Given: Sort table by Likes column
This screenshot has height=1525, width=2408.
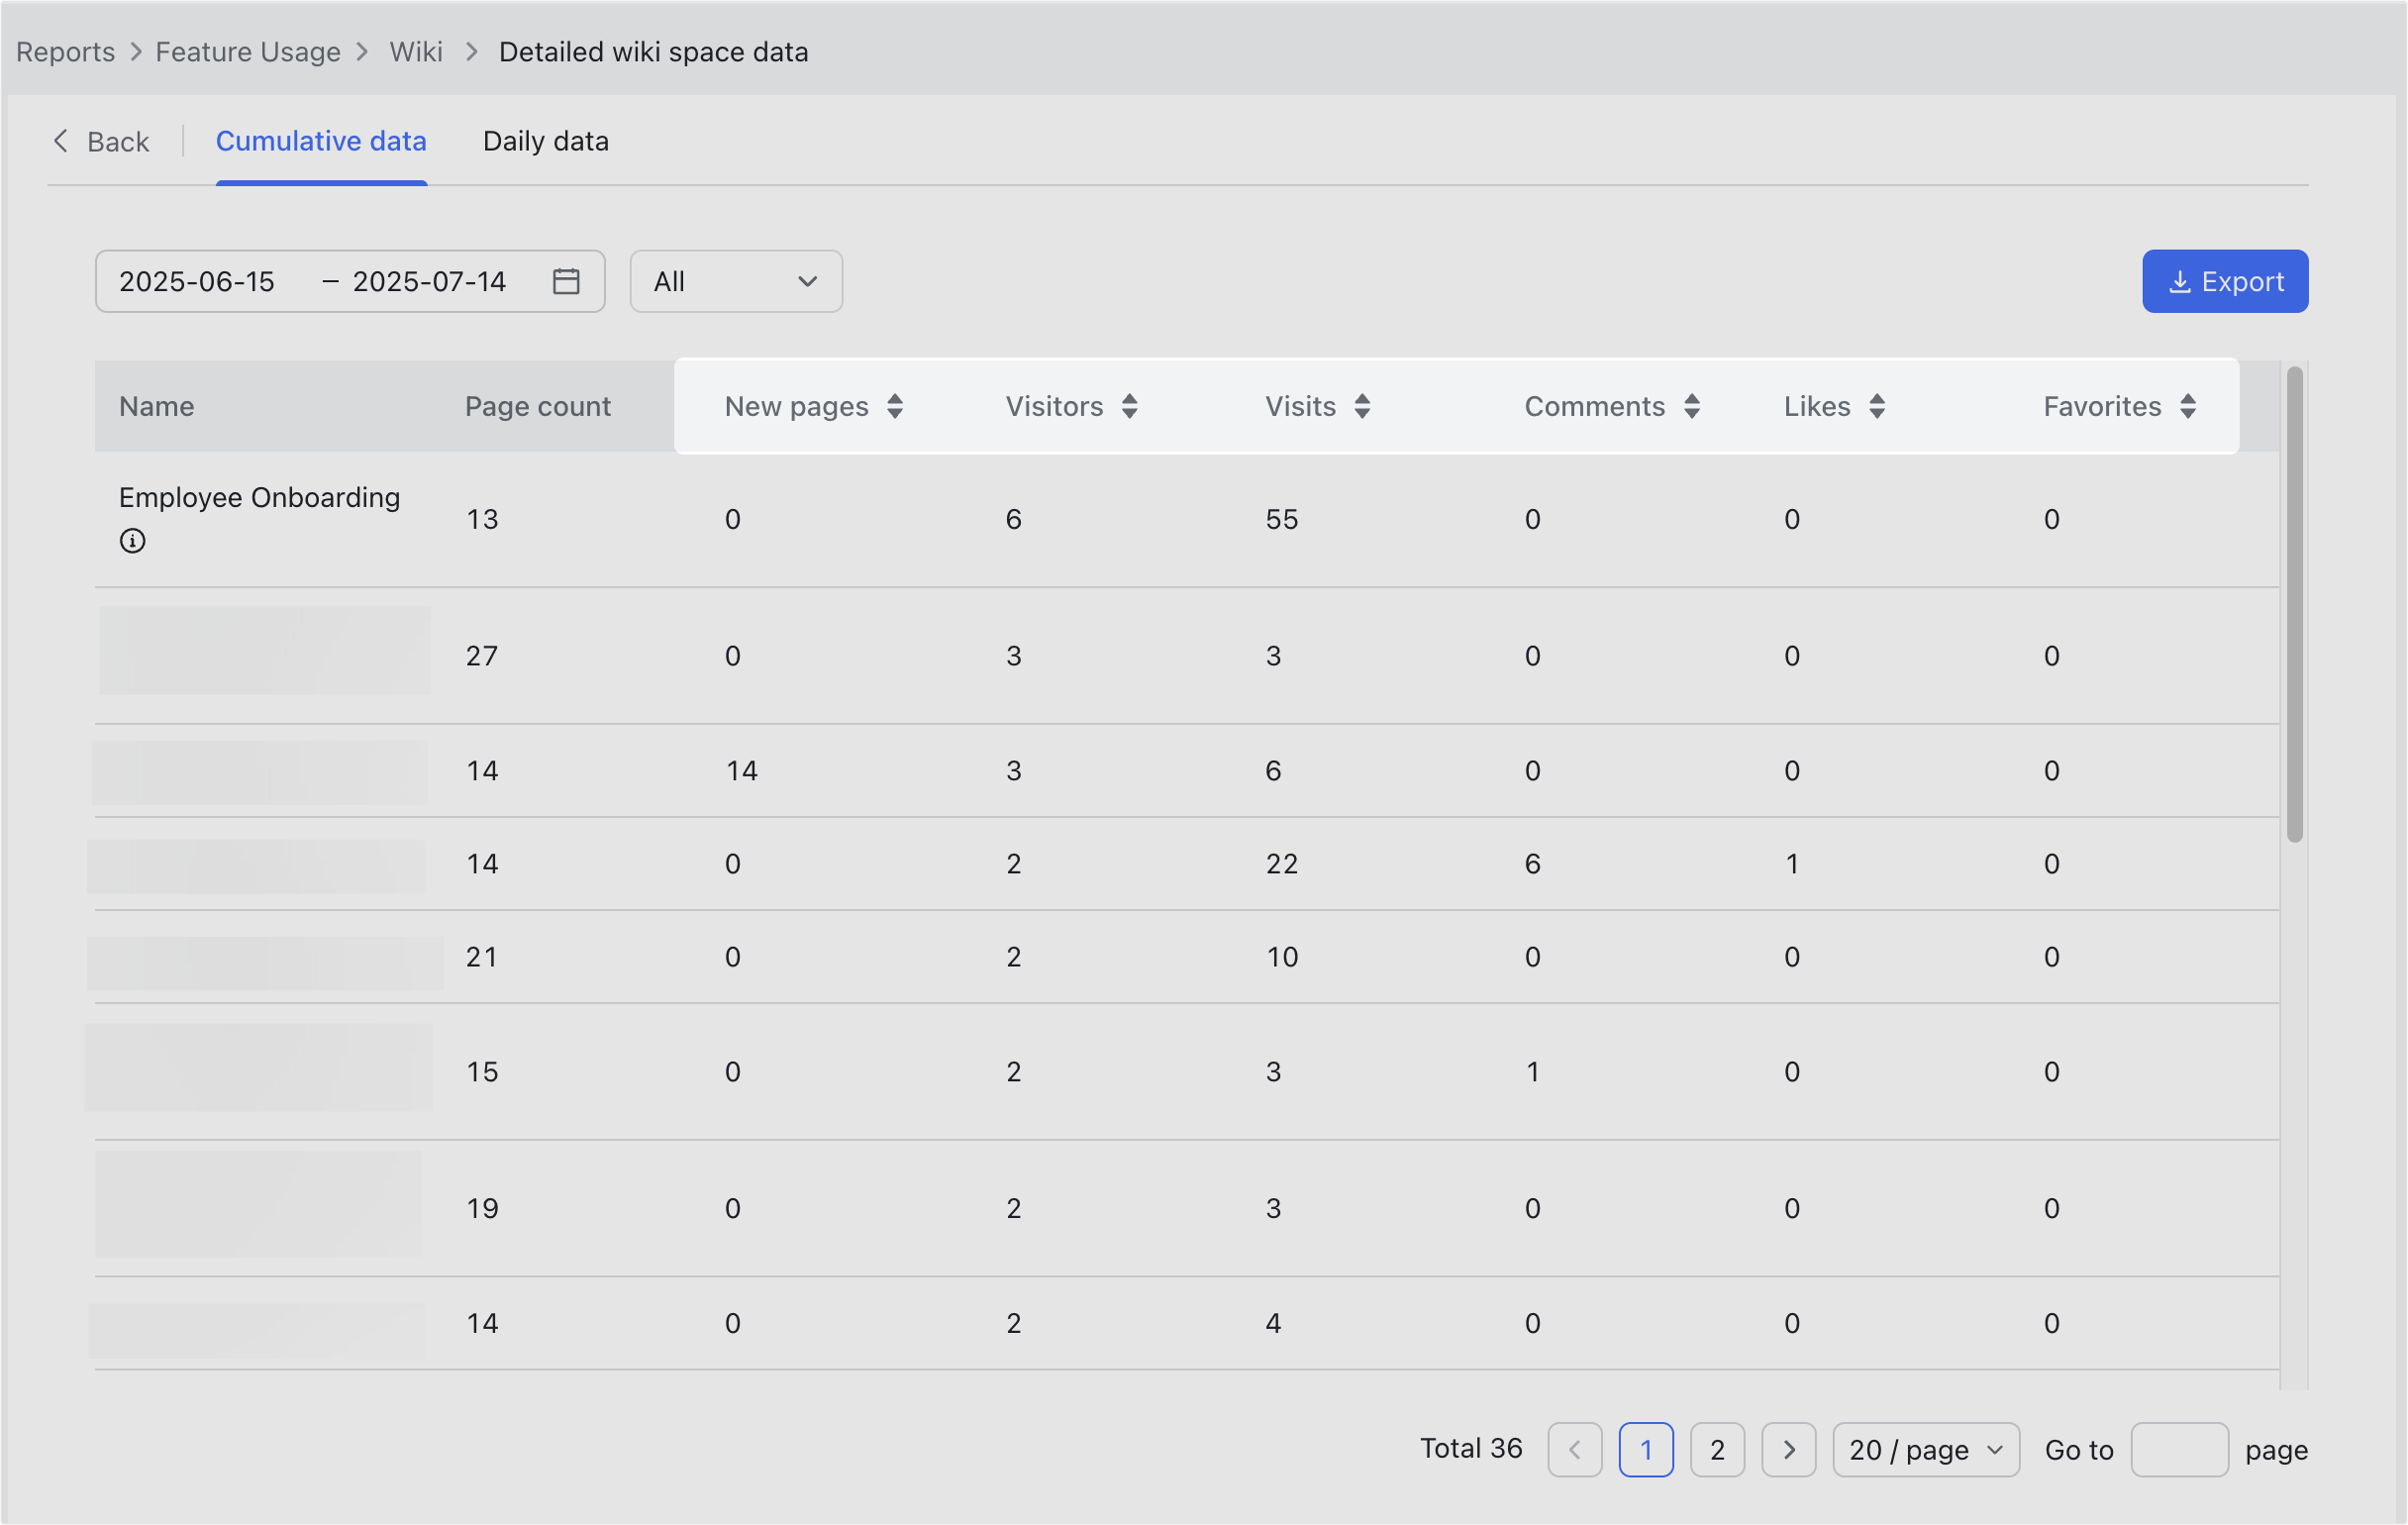Looking at the screenshot, I should point(1877,406).
